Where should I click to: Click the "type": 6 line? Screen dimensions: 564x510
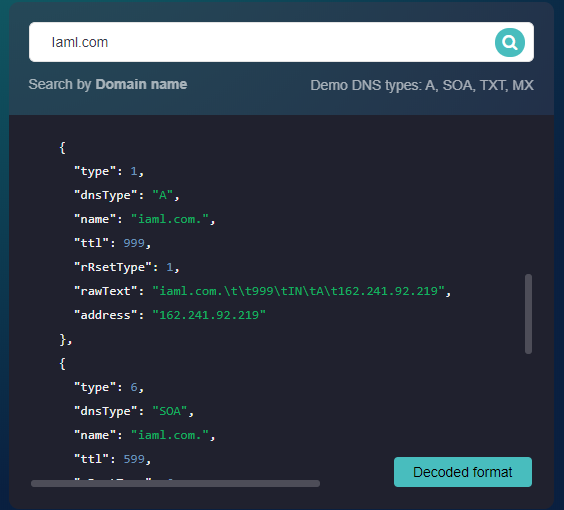click(x=109, y=387)
